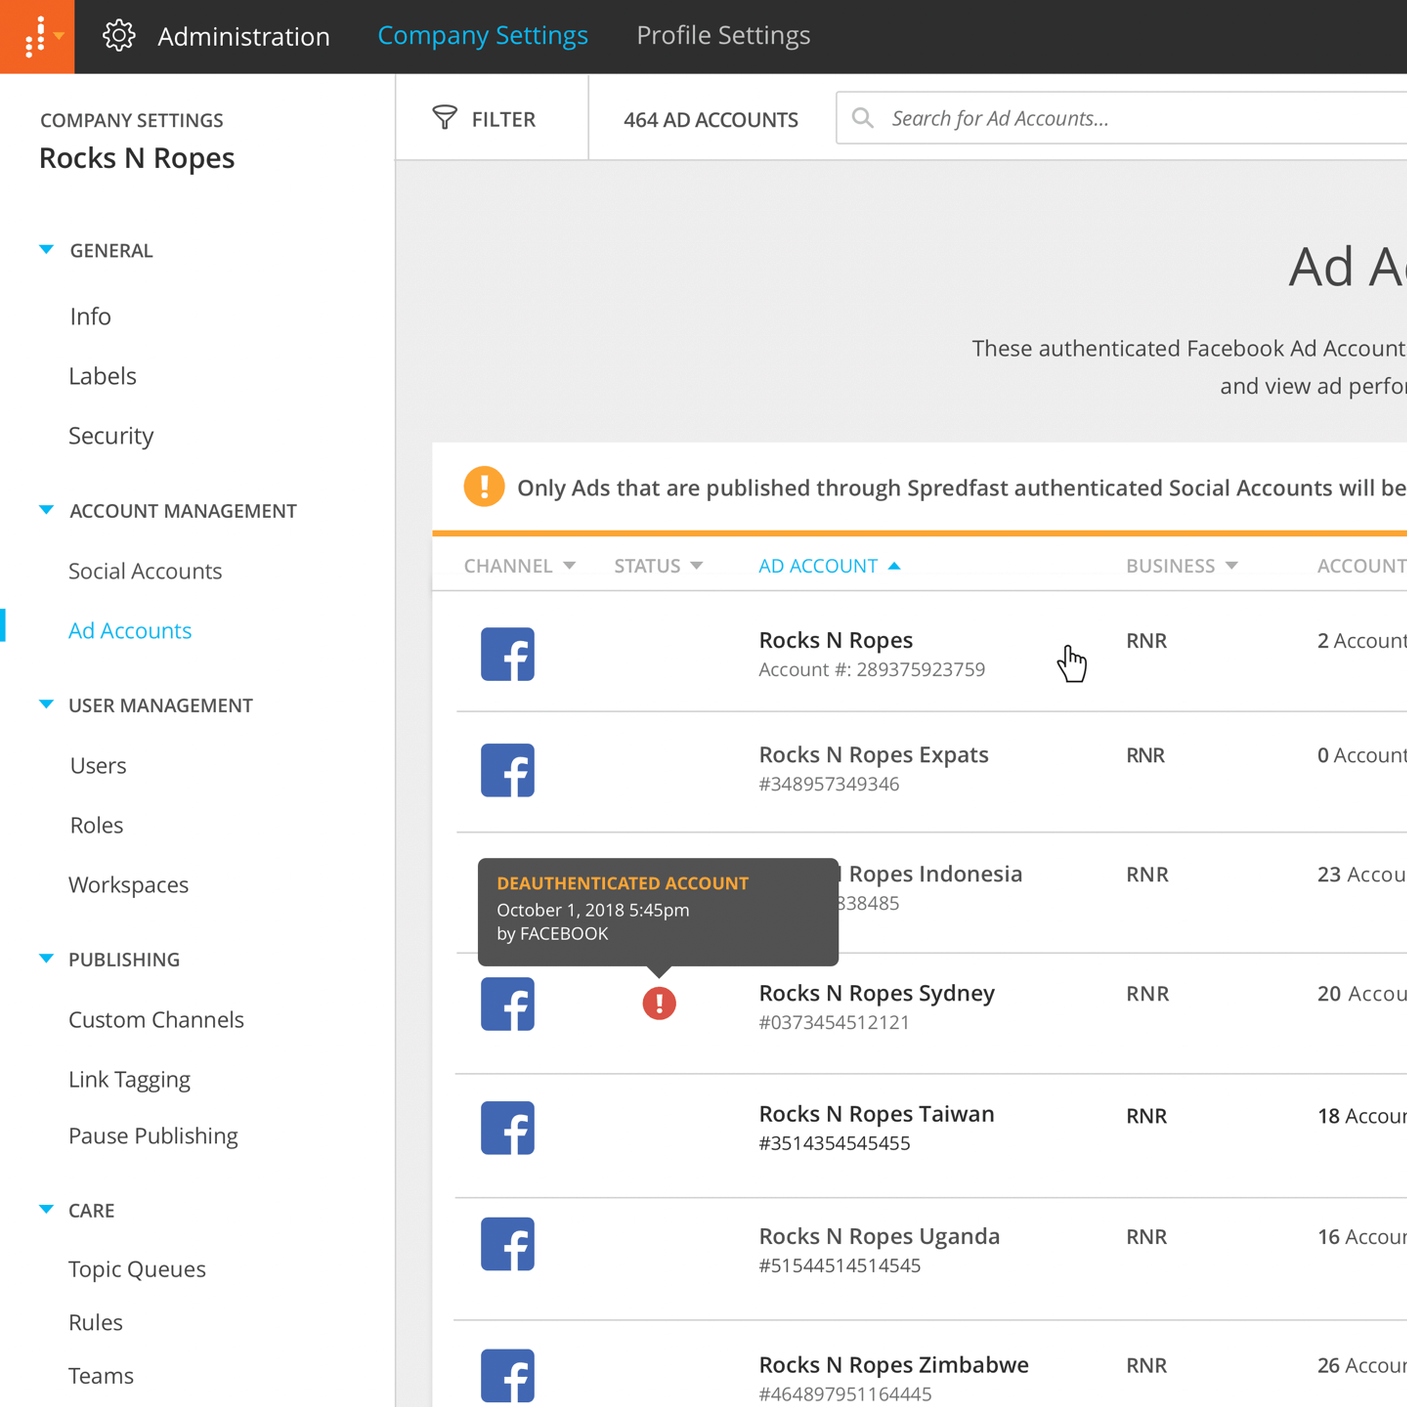Viewport: 1407px width, 1407px height.
Task: Click the orange warning notice icon
Action: (484, 487)
